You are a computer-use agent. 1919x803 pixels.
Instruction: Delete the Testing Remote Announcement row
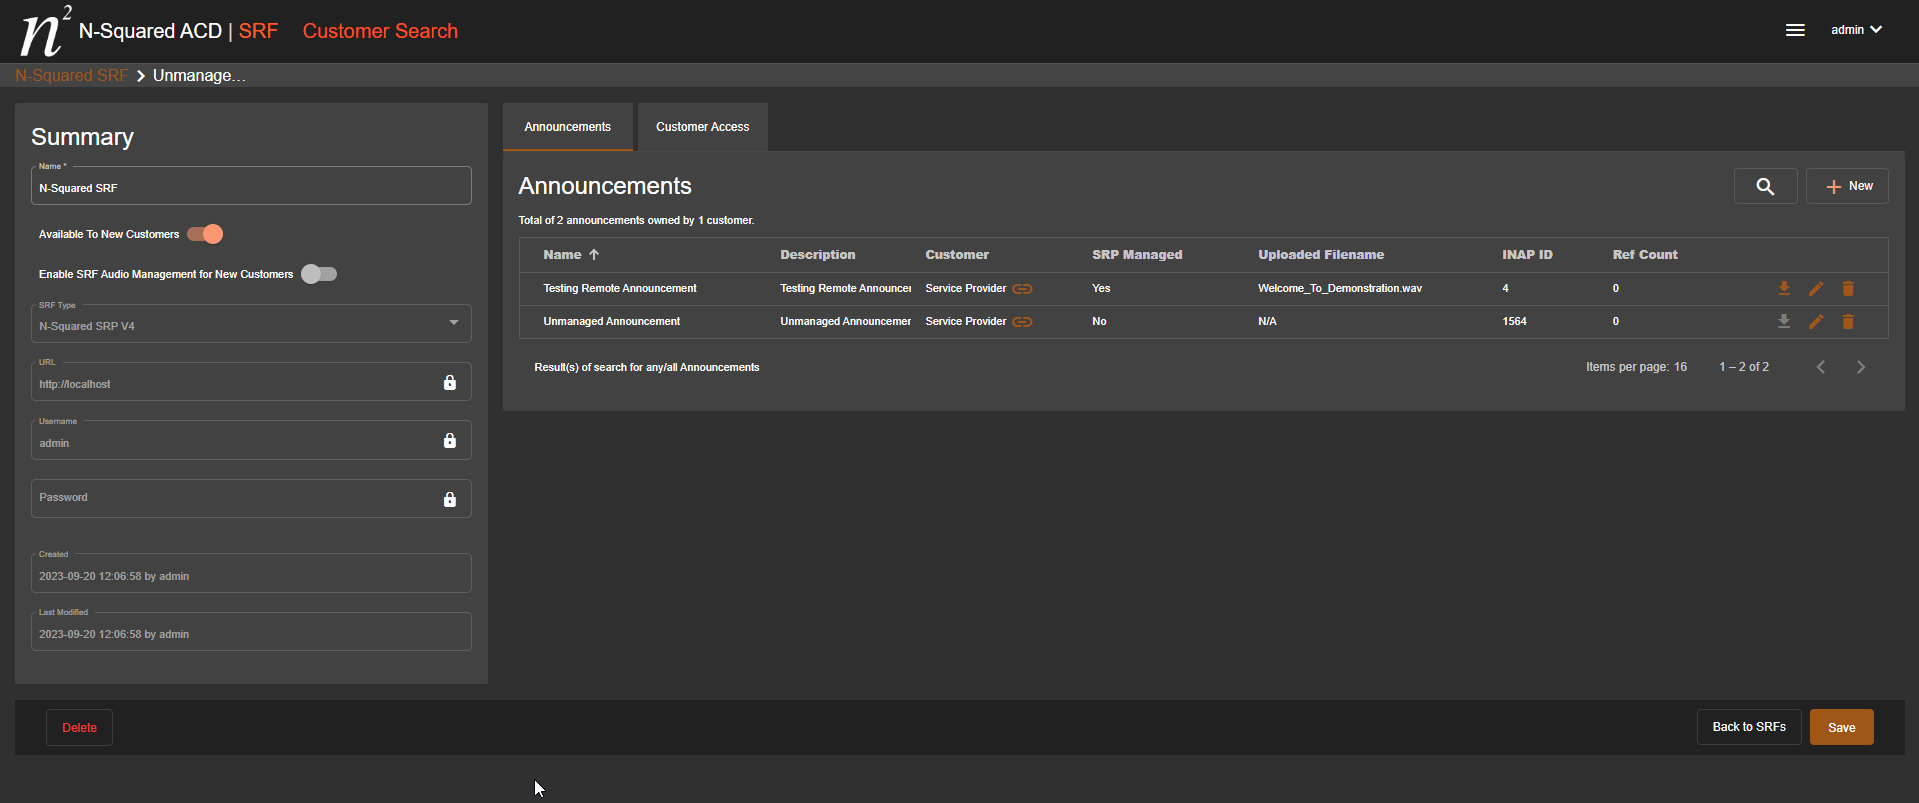[1848, 289]
